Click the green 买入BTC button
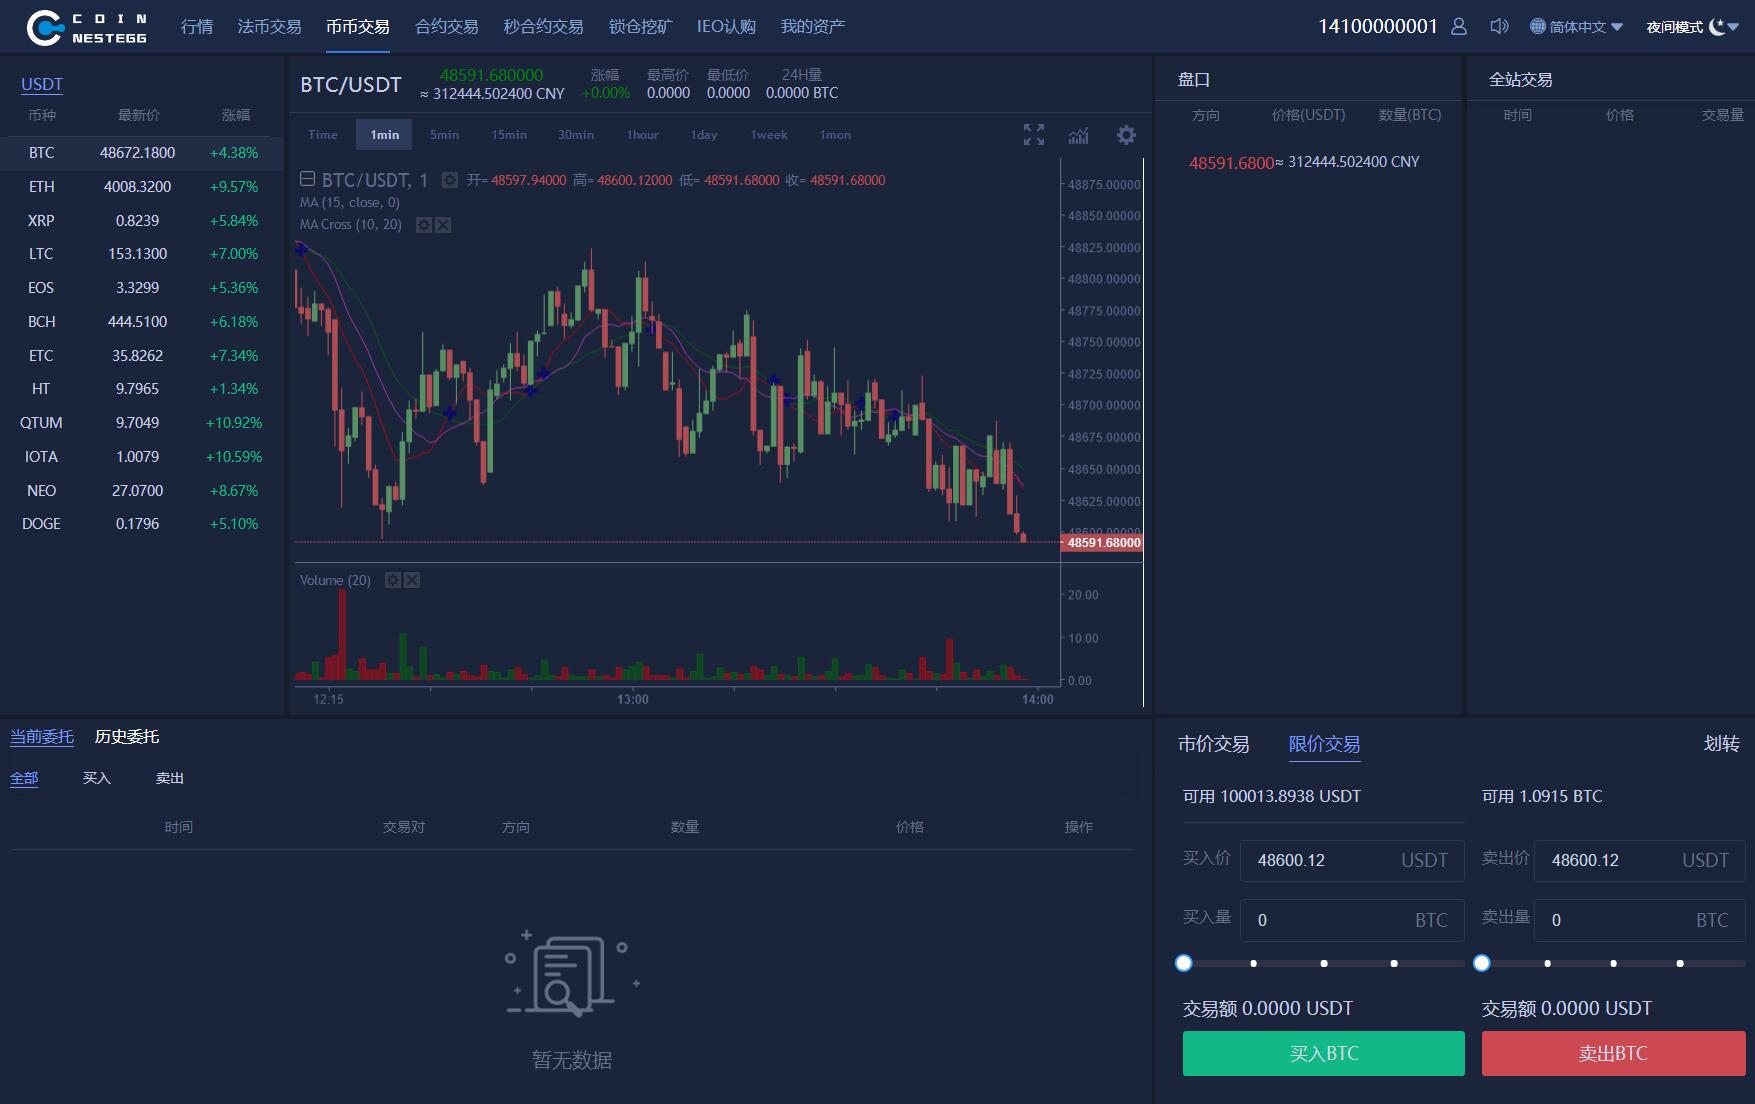The image size is (1755, 1104). pos(1324,1054)
